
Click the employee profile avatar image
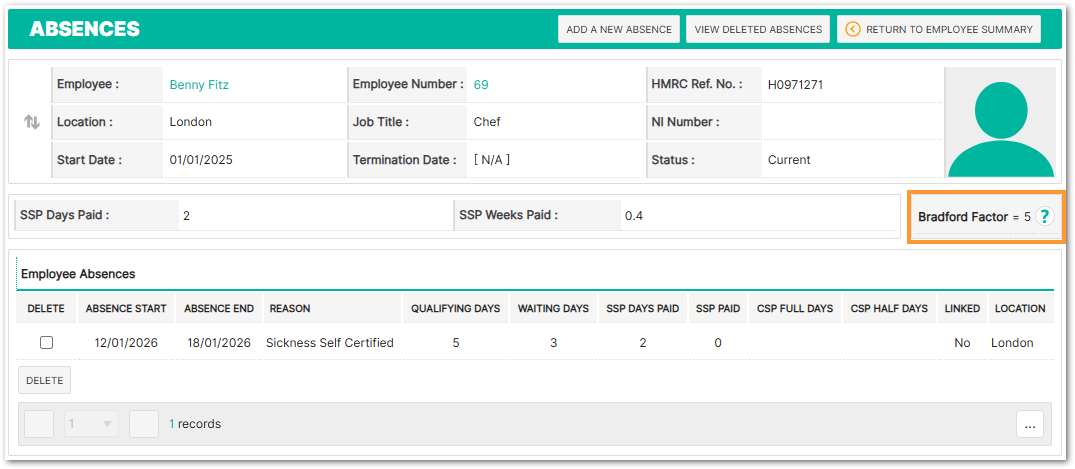click(x=1000, y=123)
